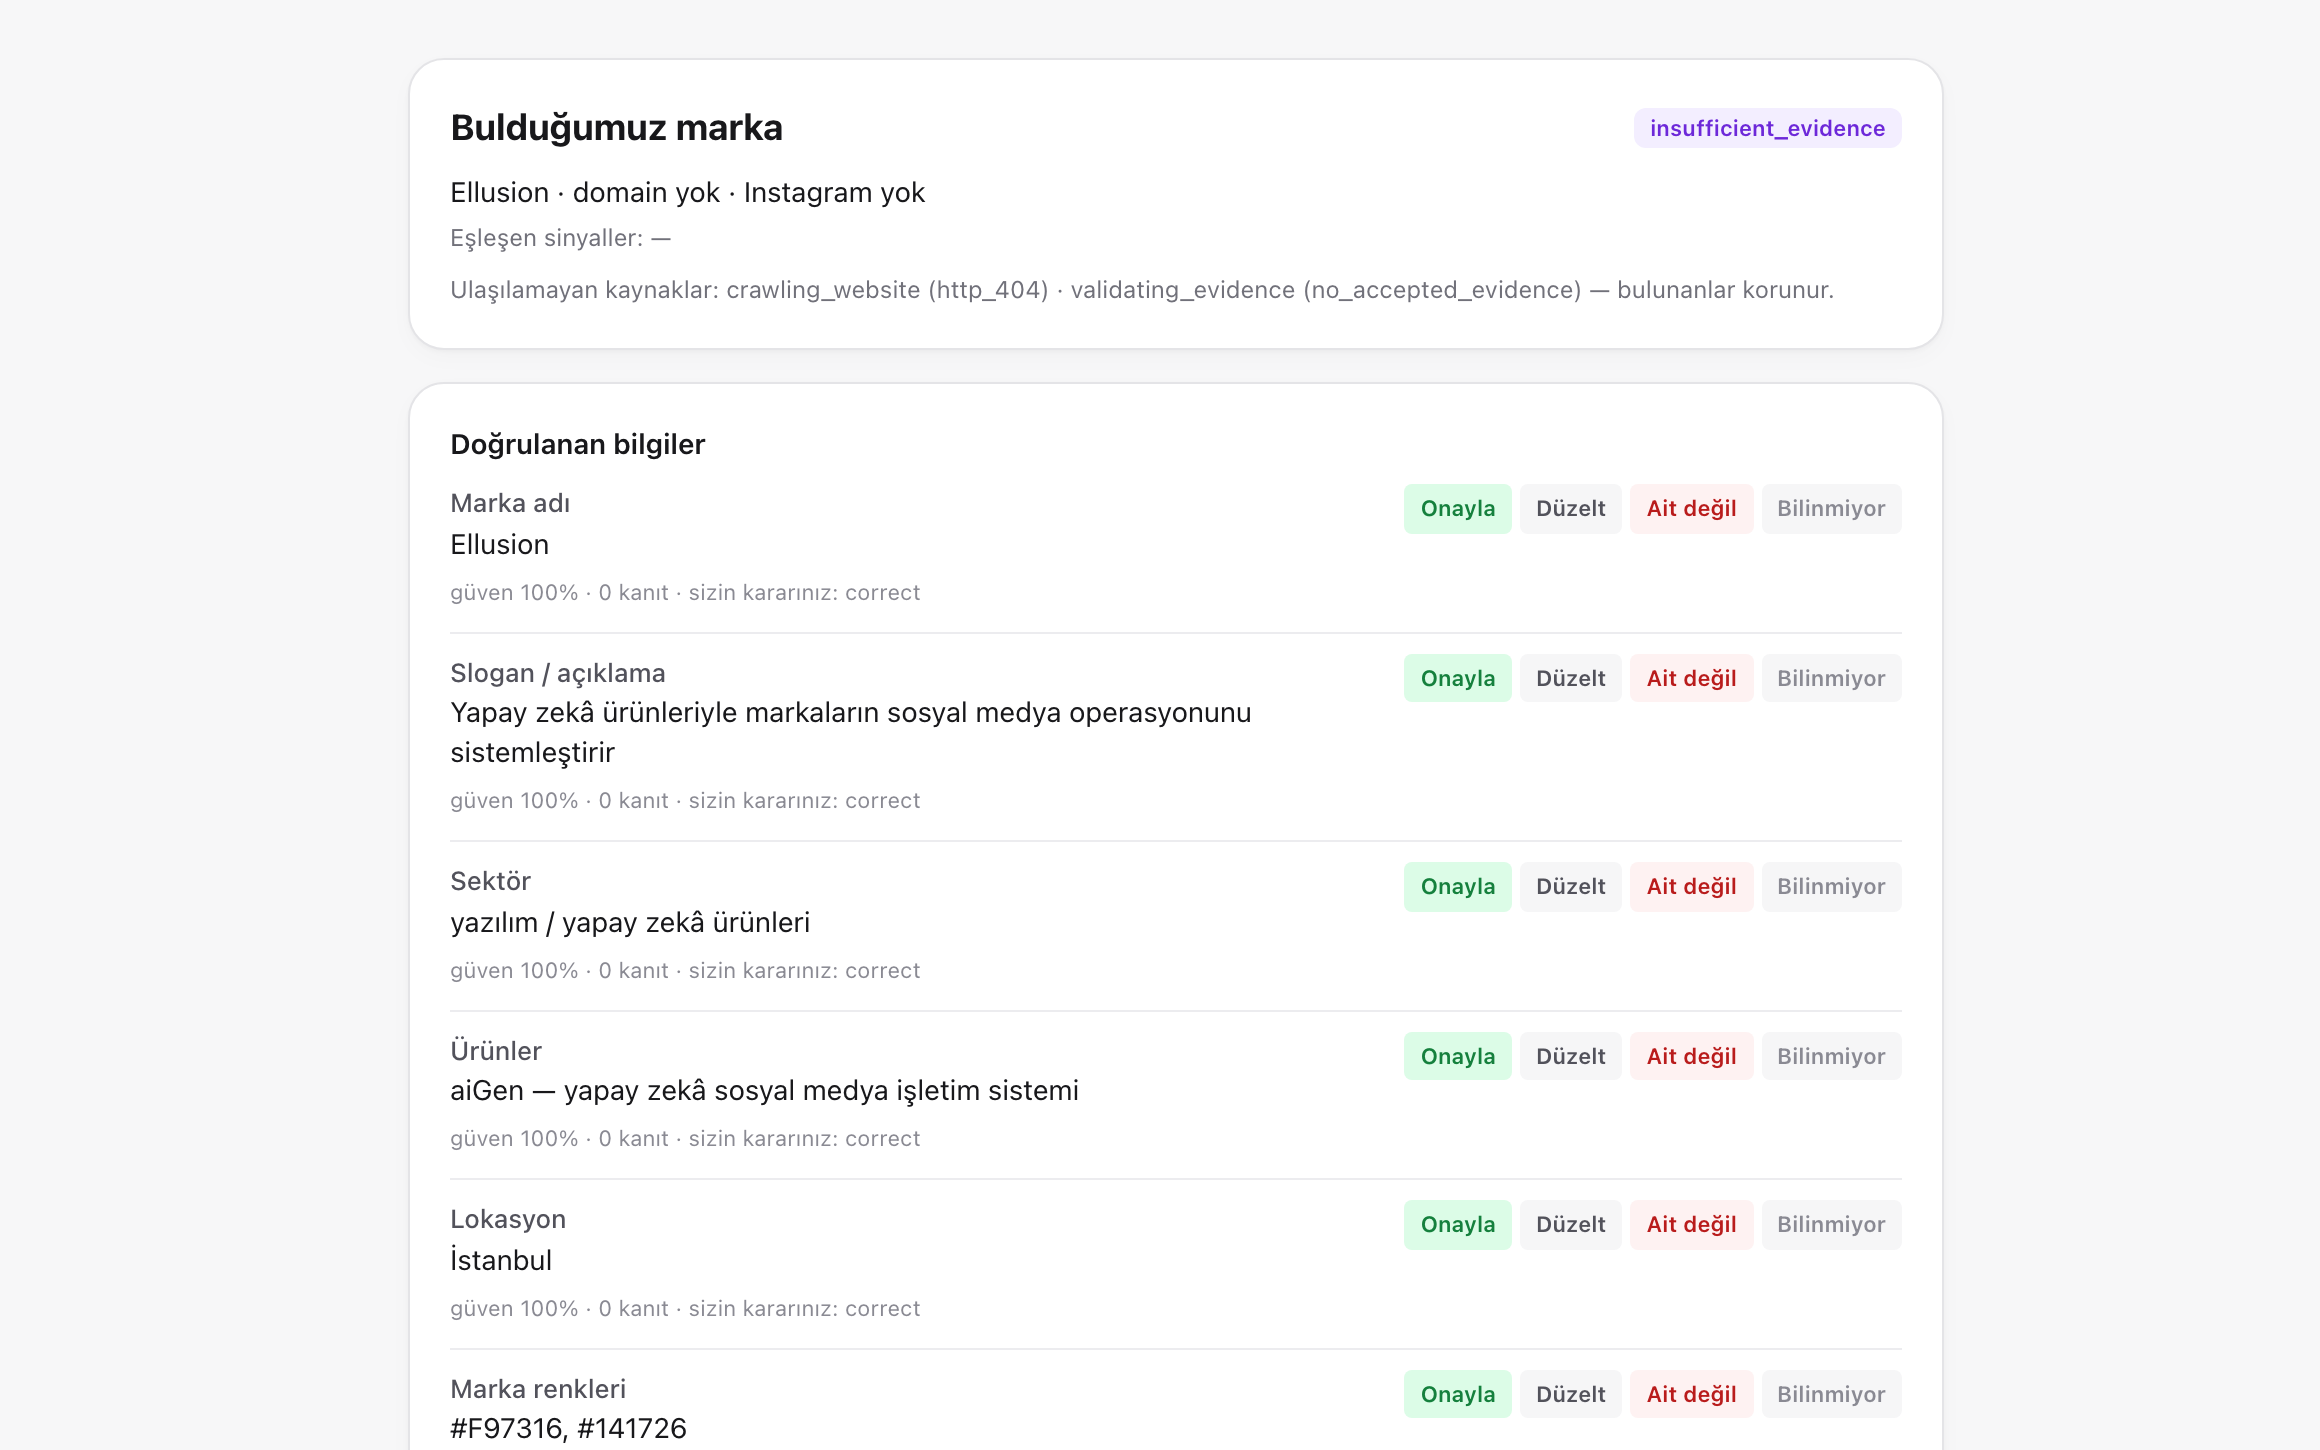Approve Lokasyon İstanbul with Onayla

pyautogui.click(x=1457, y=1225)
